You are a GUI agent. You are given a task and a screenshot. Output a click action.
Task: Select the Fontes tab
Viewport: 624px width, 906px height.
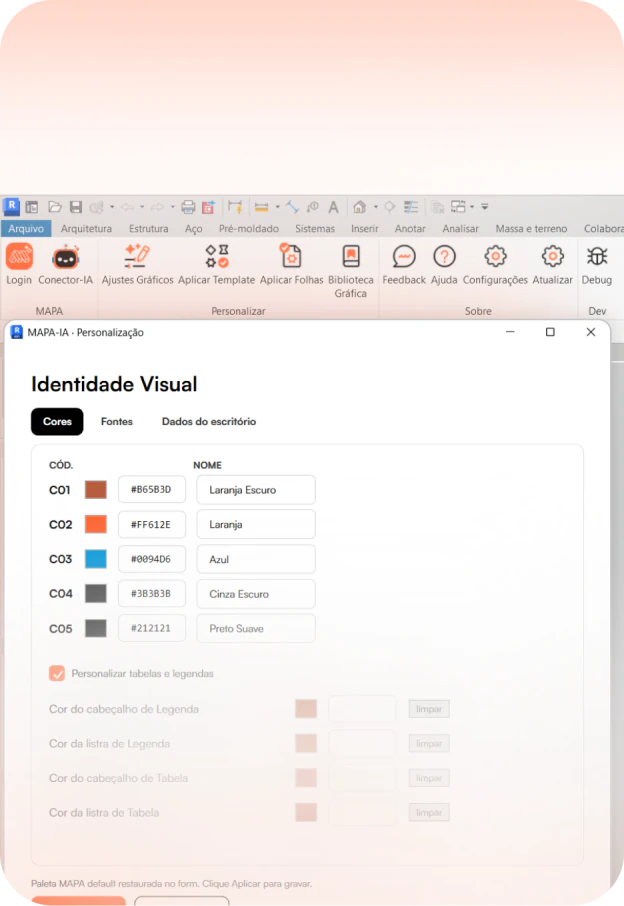click(x=117, y=421)
